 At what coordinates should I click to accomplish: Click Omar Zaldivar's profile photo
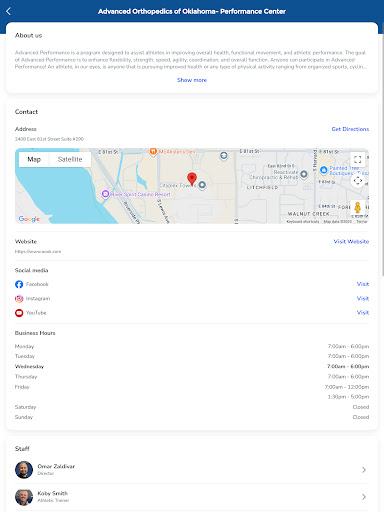pyautogui.click(x=24, y=470)
